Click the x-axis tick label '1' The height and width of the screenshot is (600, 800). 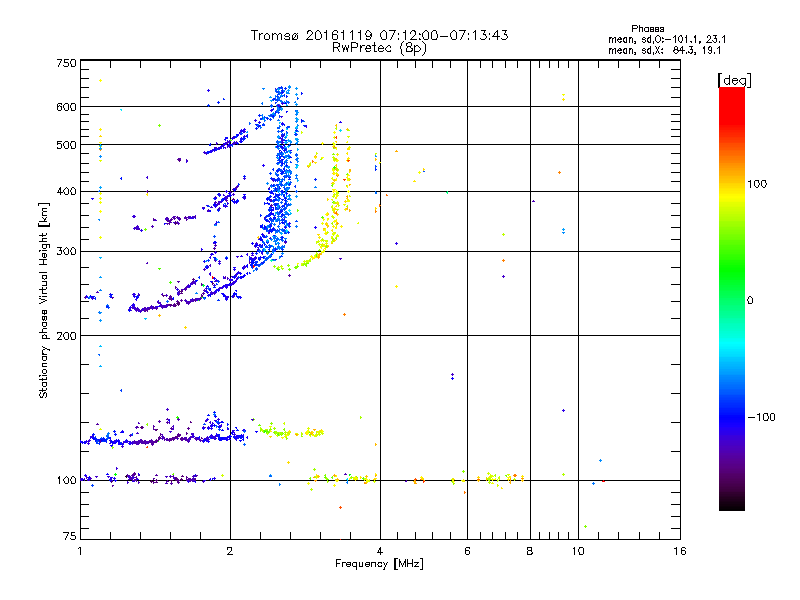[x=80, y=551]
